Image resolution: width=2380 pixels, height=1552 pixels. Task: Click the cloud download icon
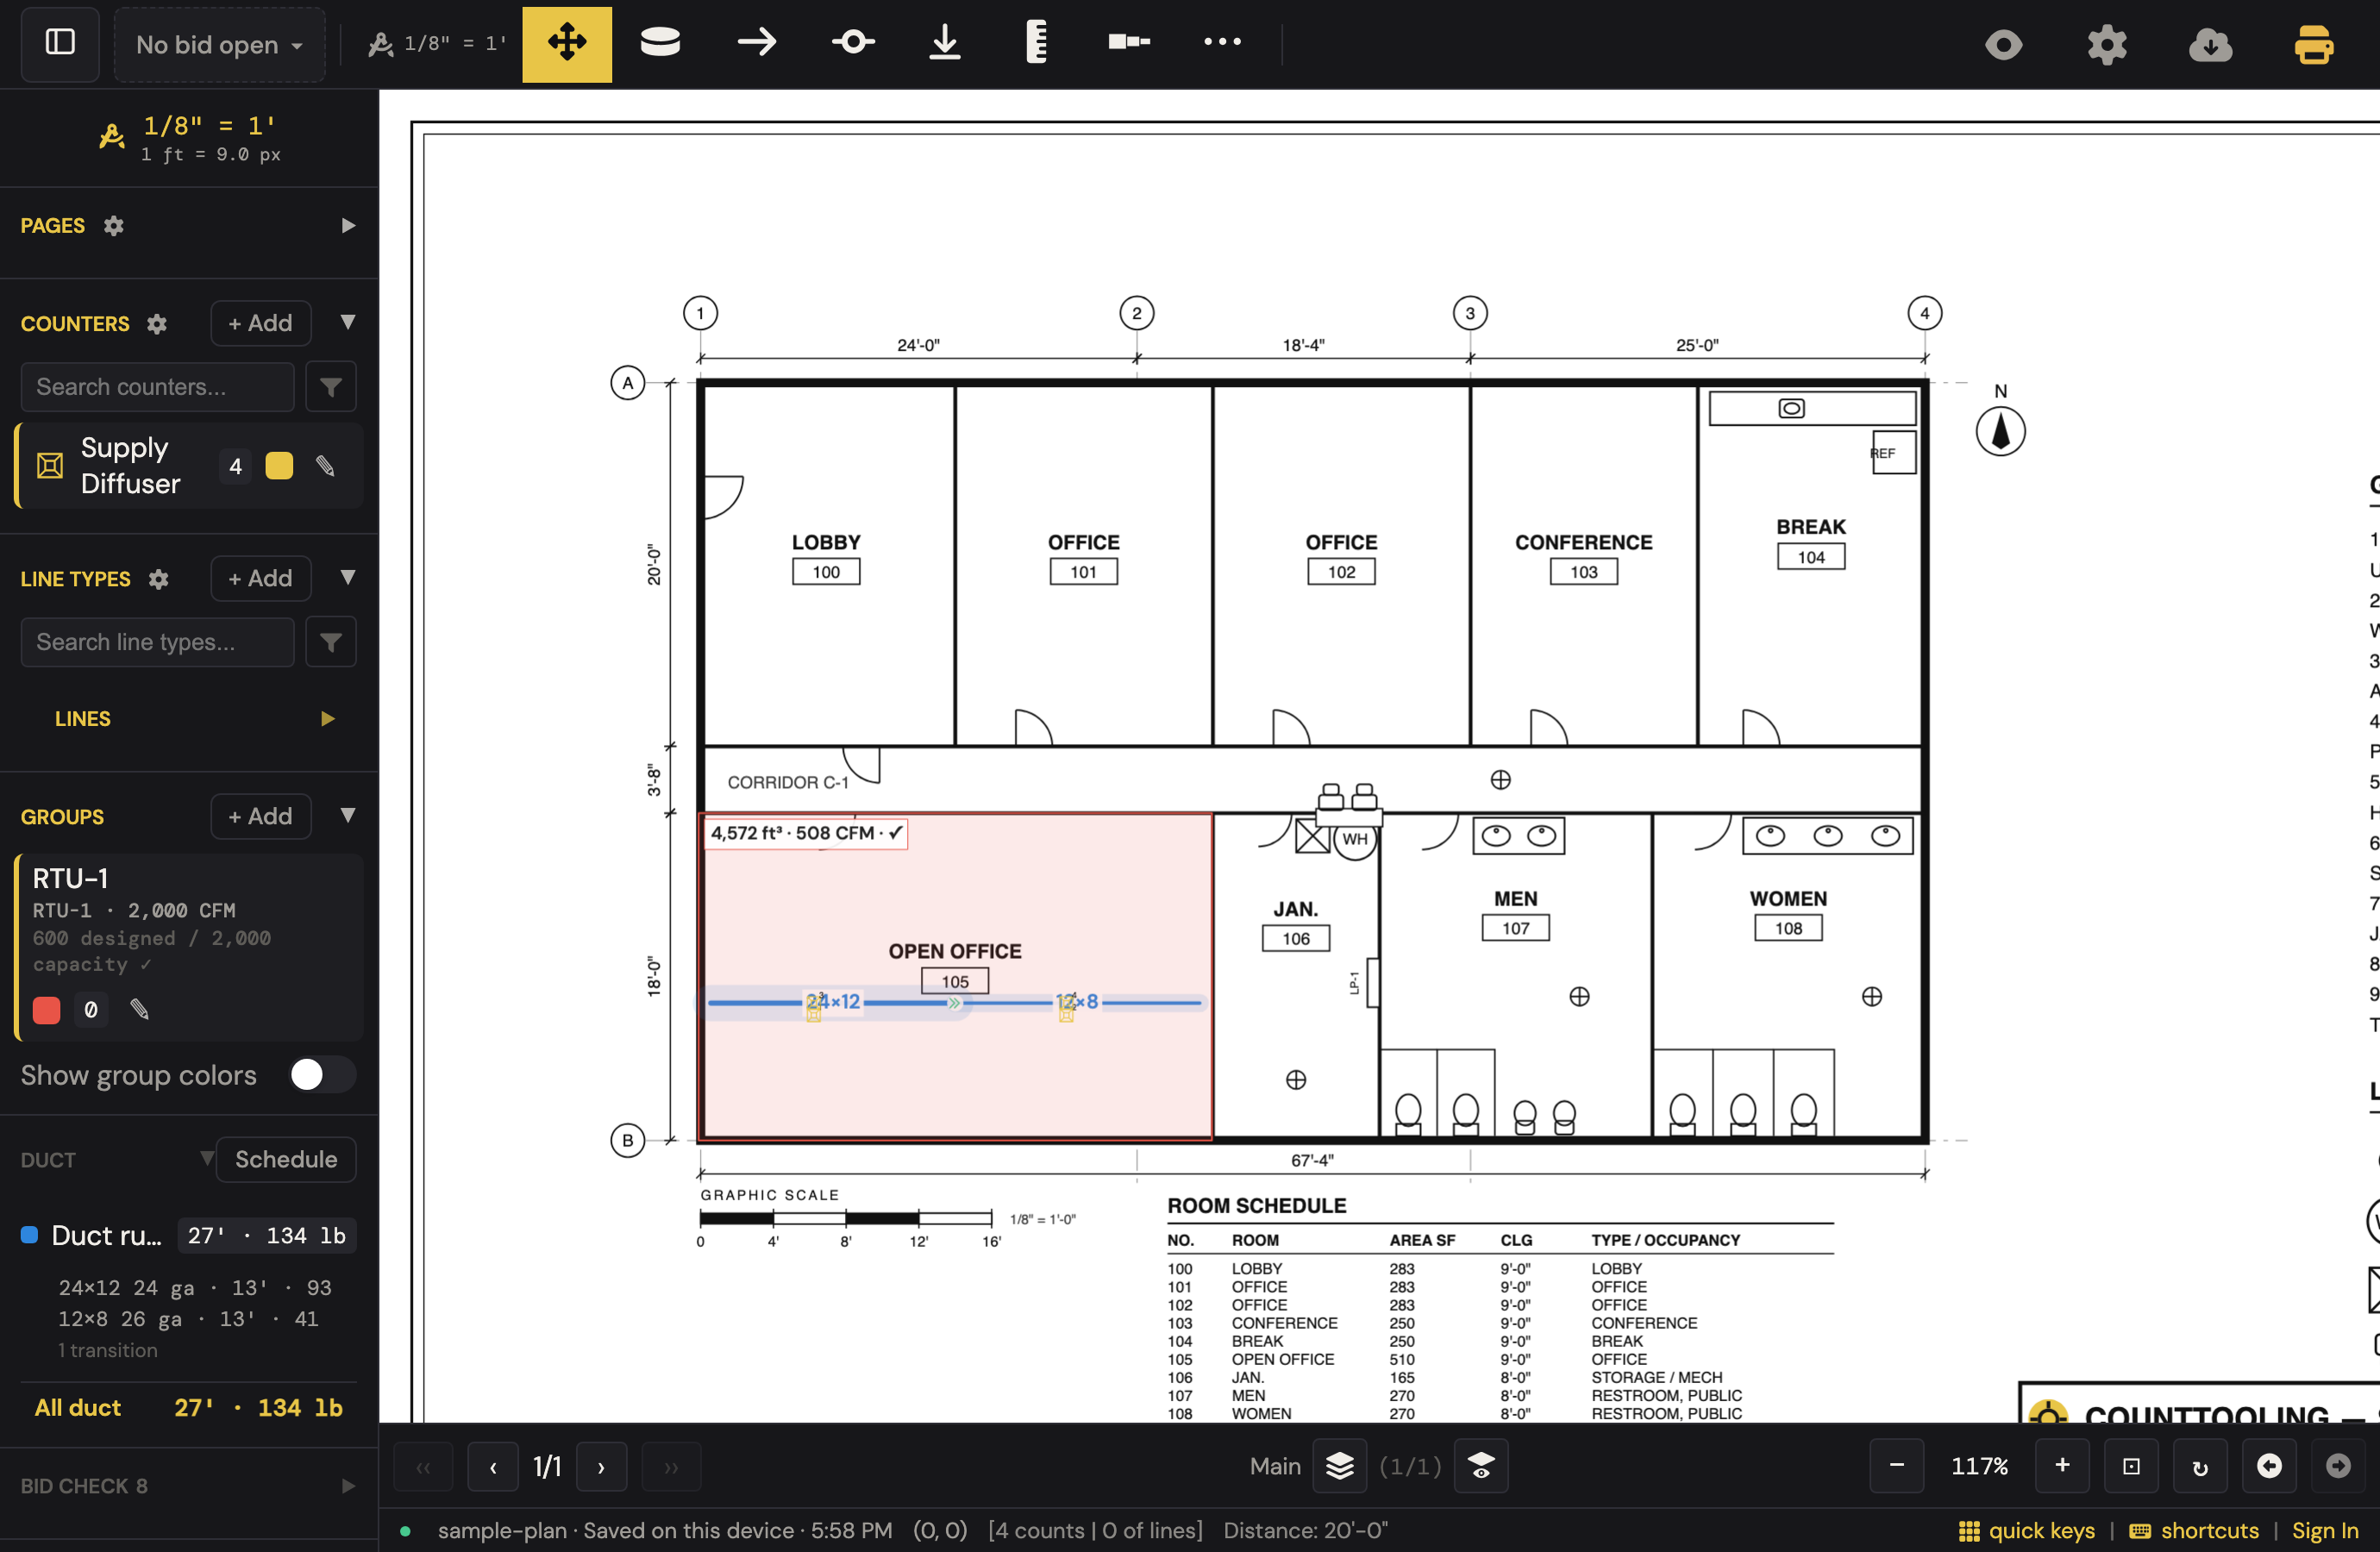pos(2210,45)
